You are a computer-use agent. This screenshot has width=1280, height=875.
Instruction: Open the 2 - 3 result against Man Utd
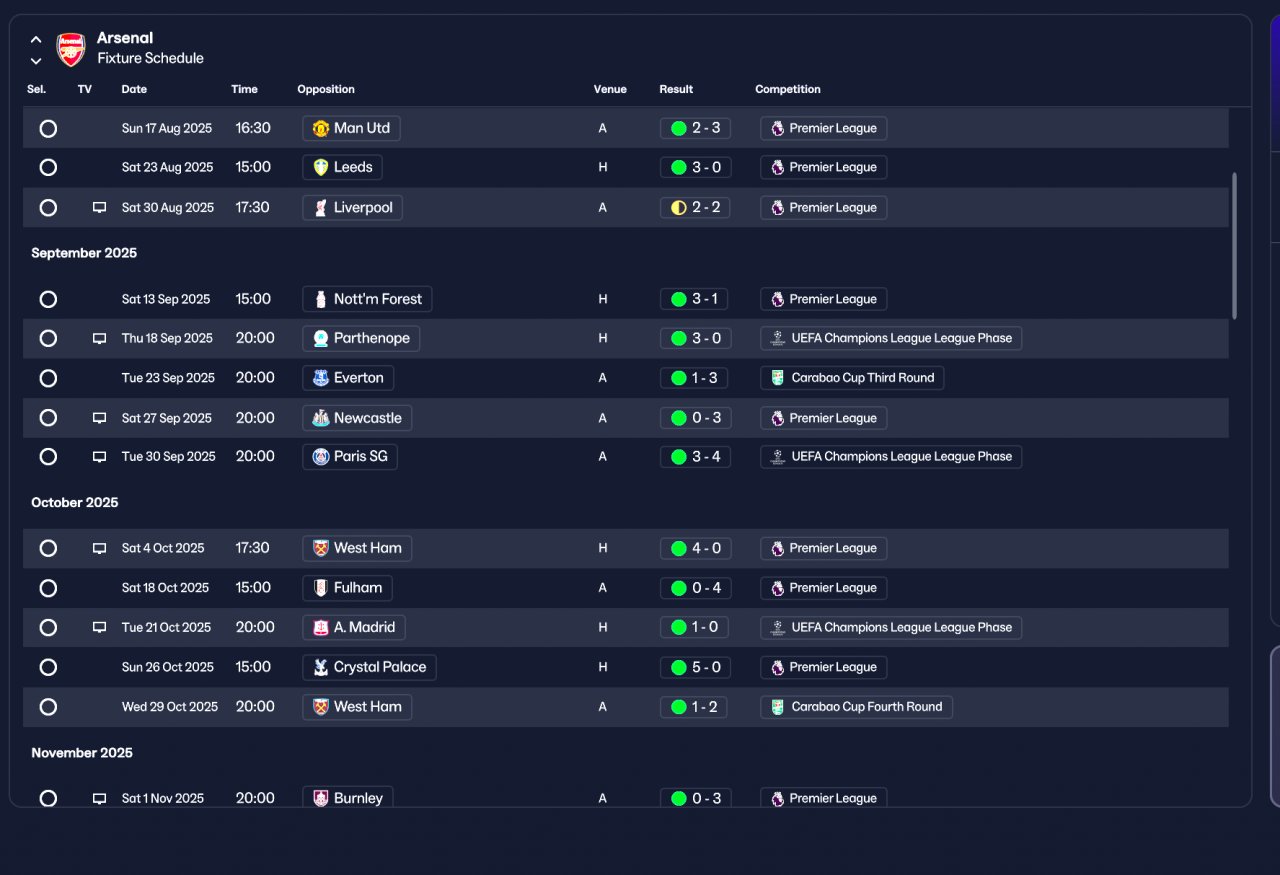pos(695,128)
